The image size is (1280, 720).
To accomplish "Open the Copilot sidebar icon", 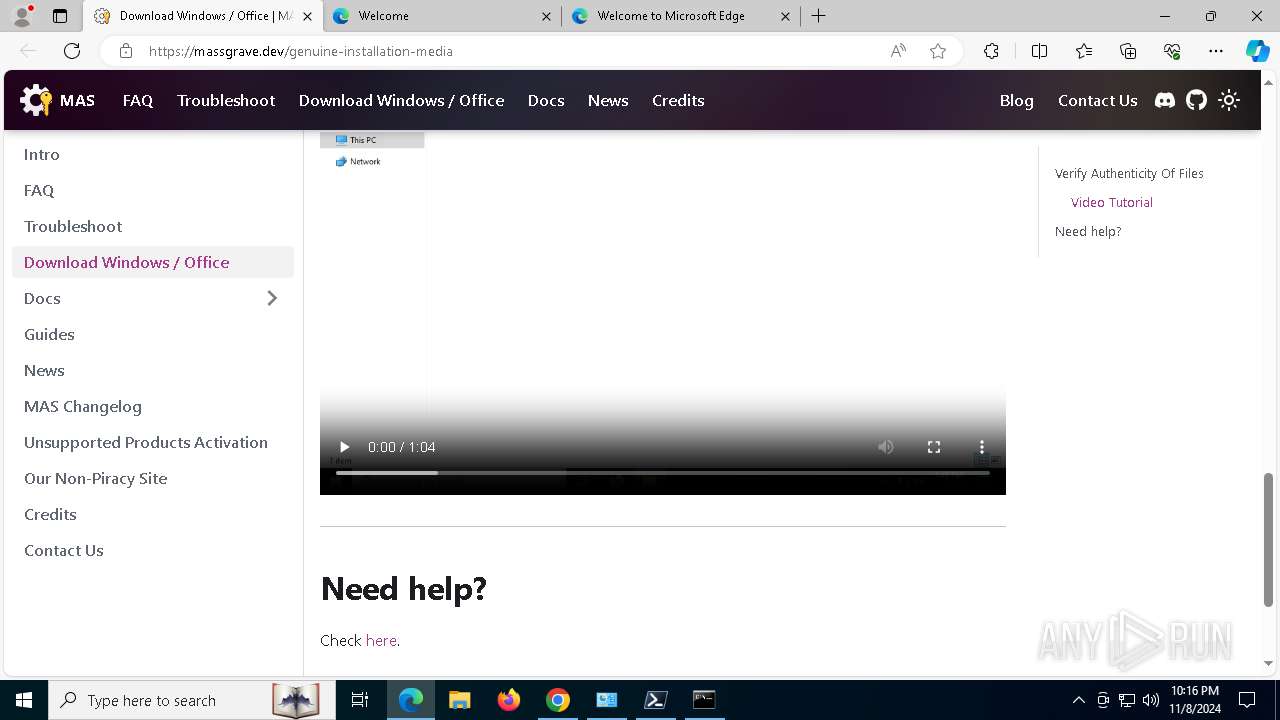I will point(1257,51).
